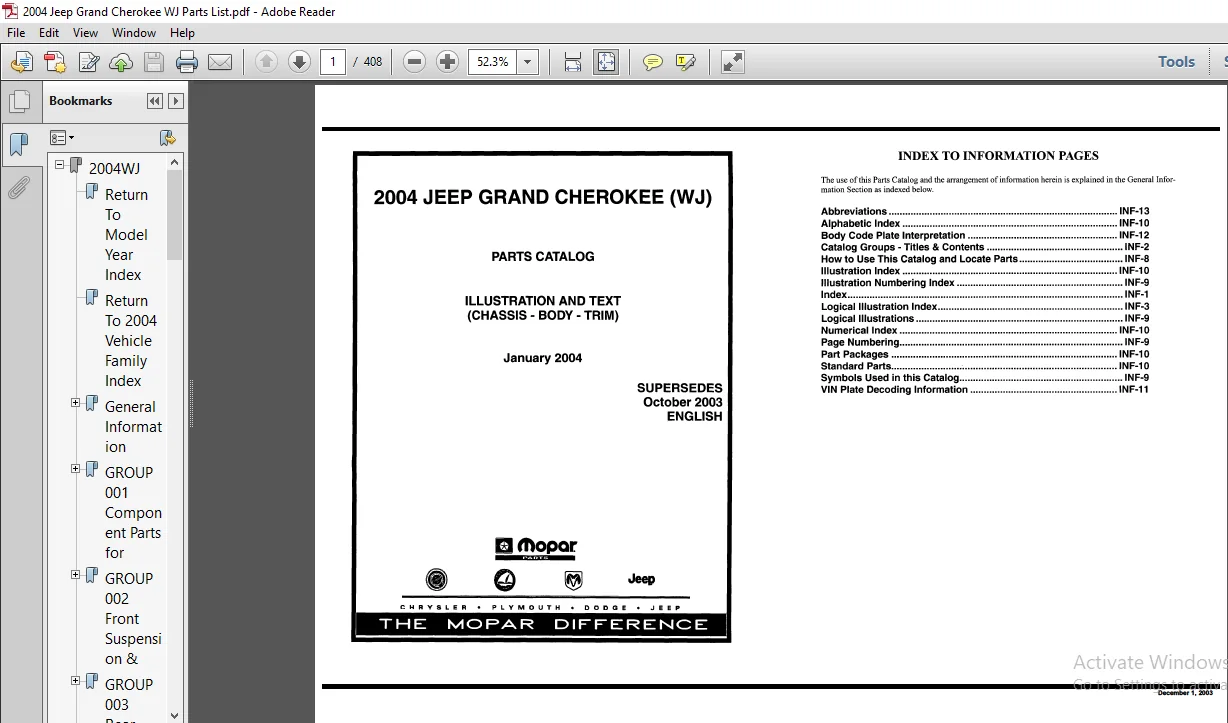Click the Zoom in plus button
Screen dimensions: 1228x723
[448, 62]
